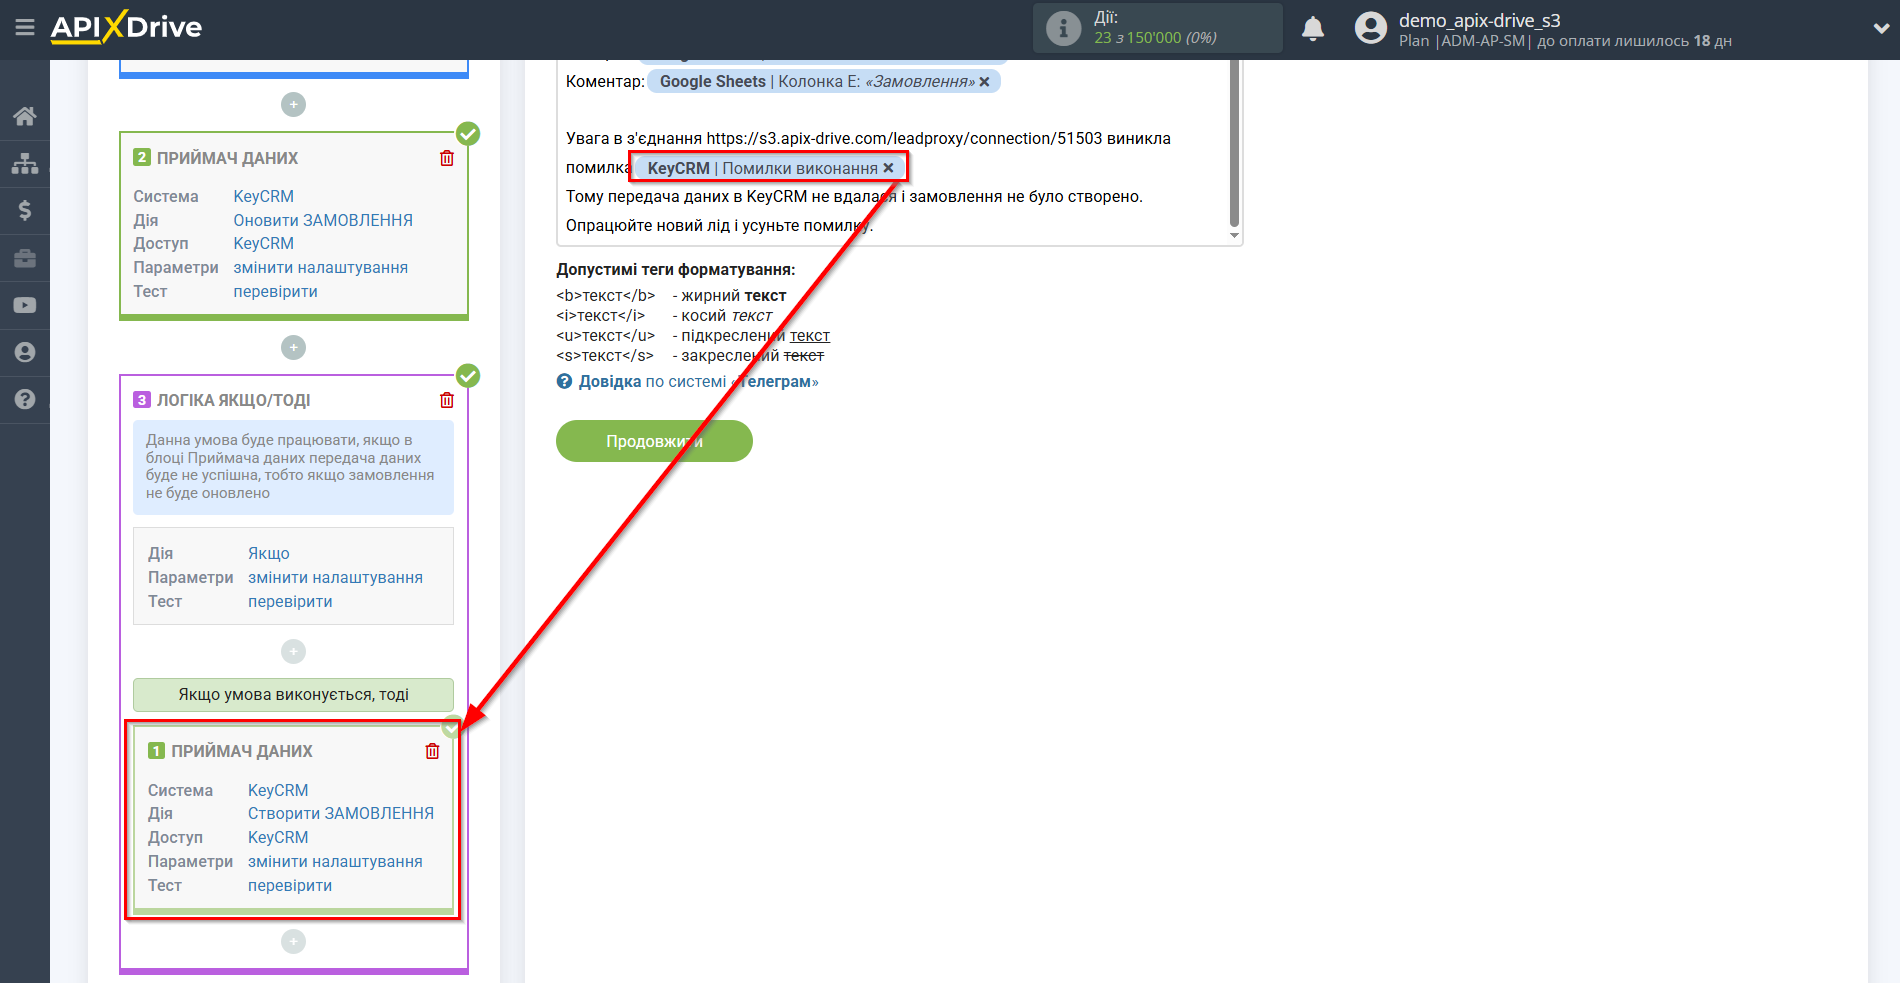Click Якщо умова виконується, тоді bar

click(x=293, y=694)
